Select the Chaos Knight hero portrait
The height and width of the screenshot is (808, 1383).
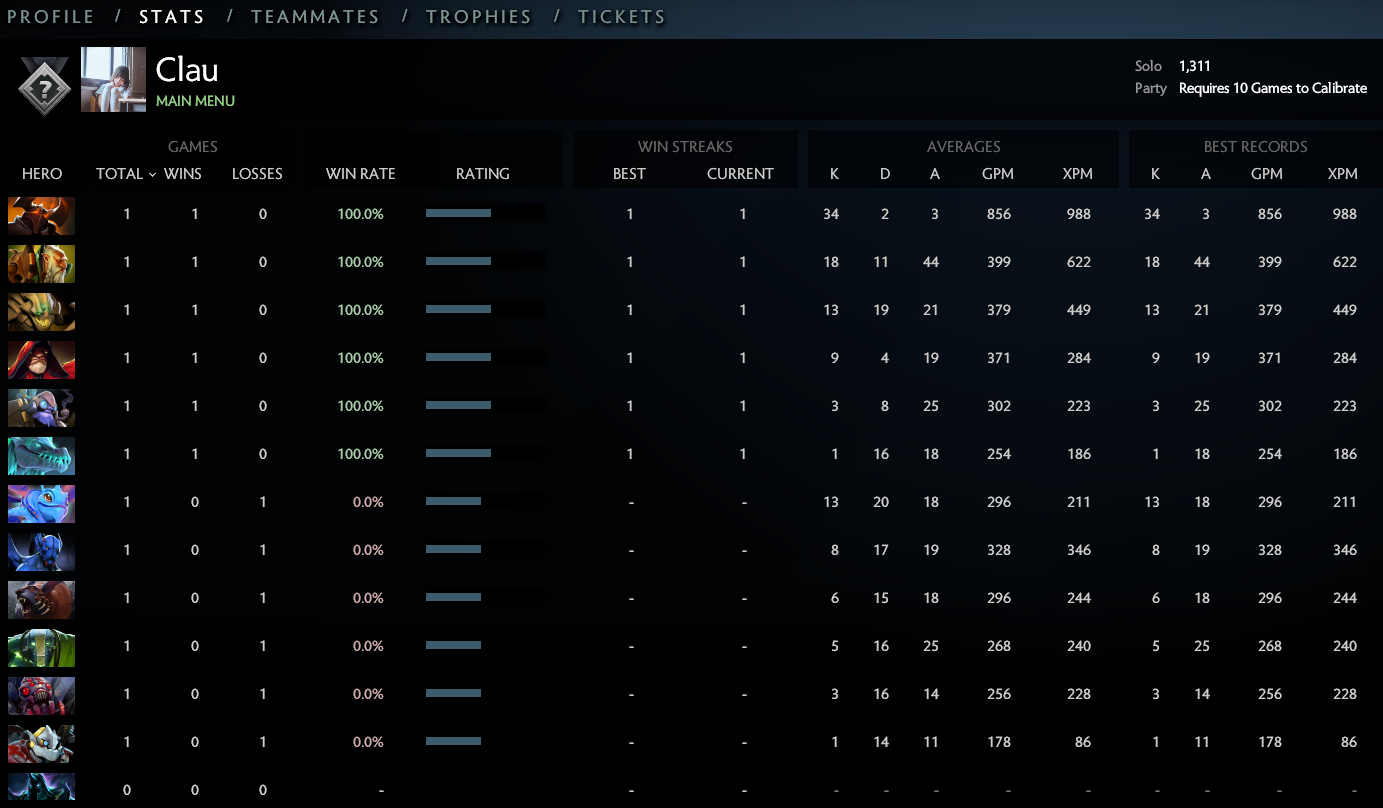click(41, 215)
